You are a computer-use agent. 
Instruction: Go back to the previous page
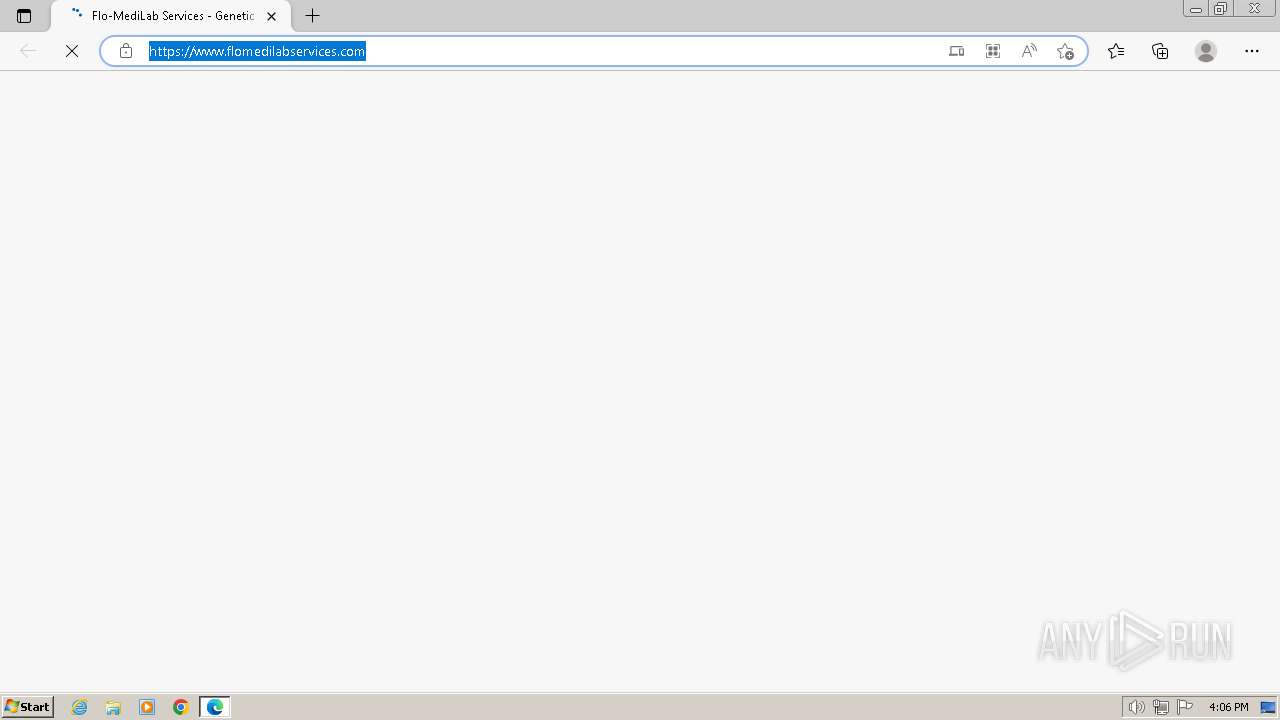coord(28,51)
